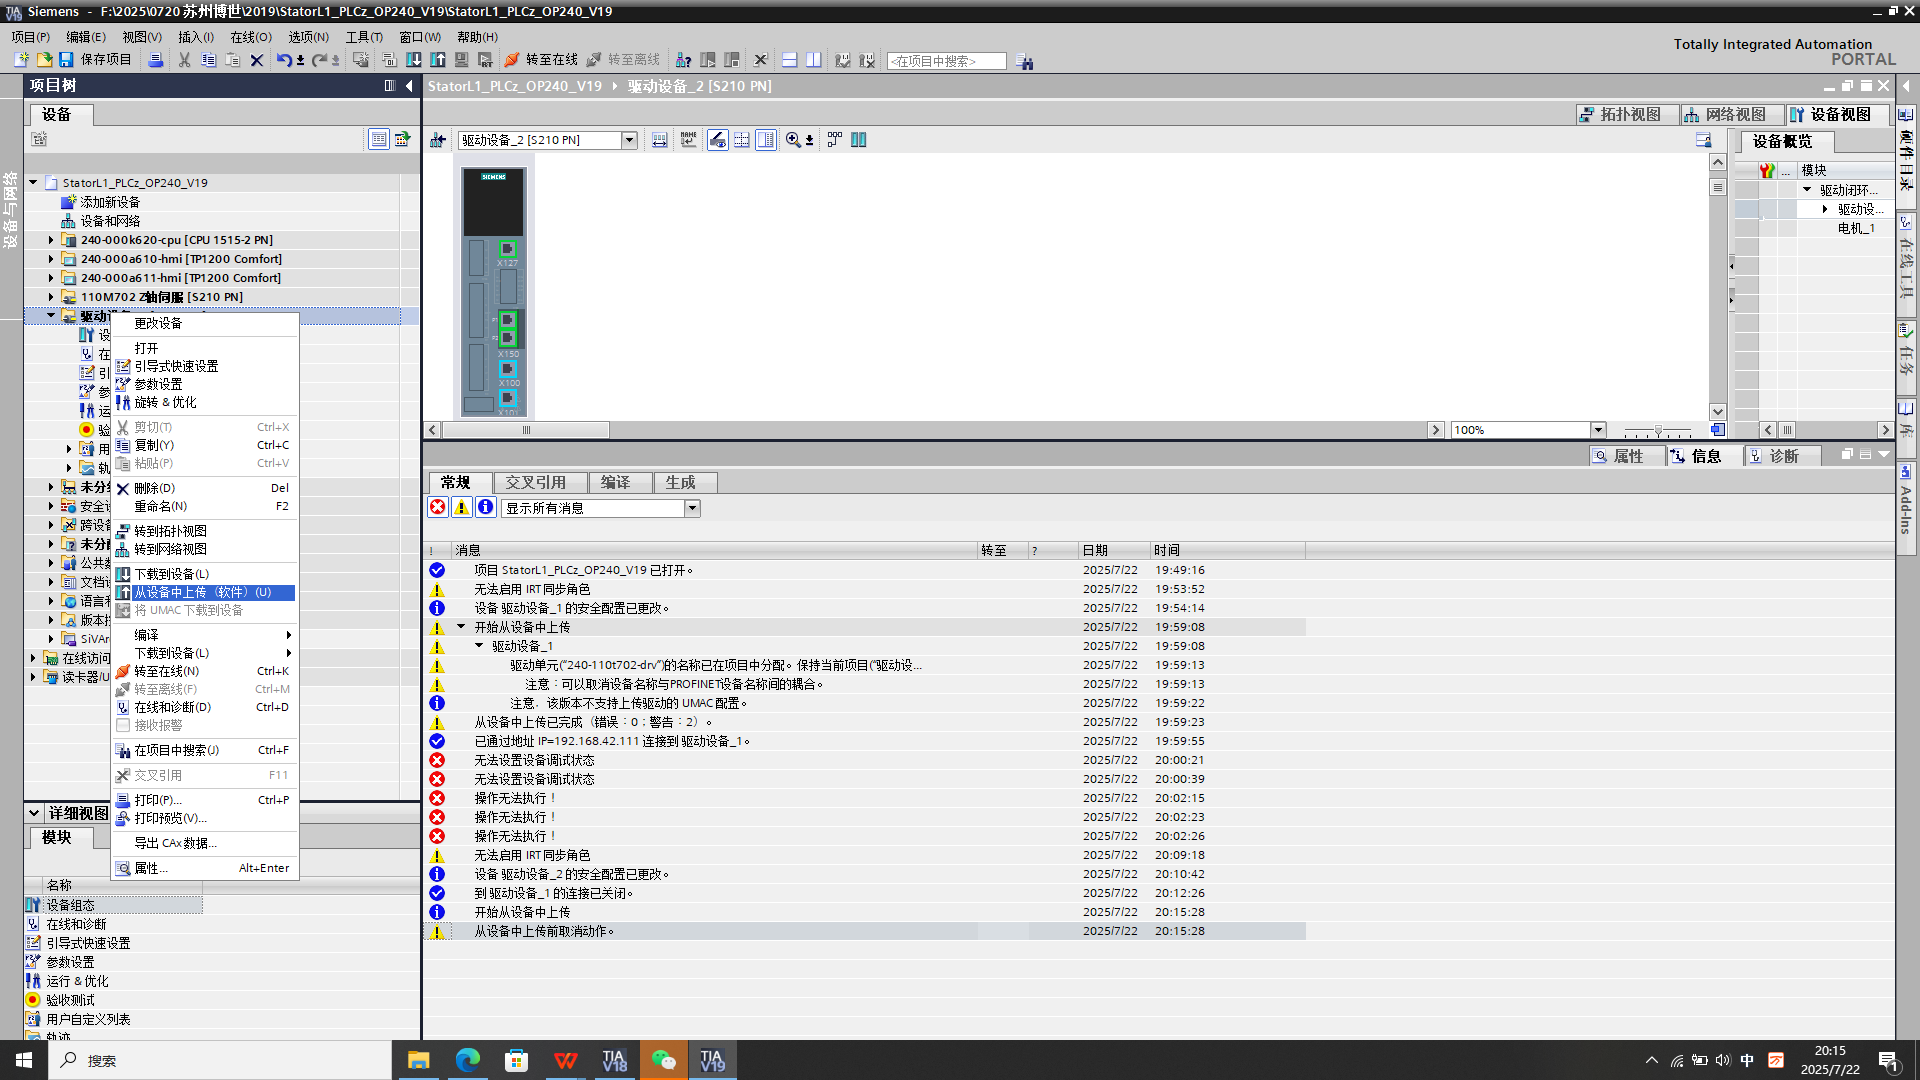Click the information filter icon in info panel
1920x1080 pixels.
[x=486, y=508]
